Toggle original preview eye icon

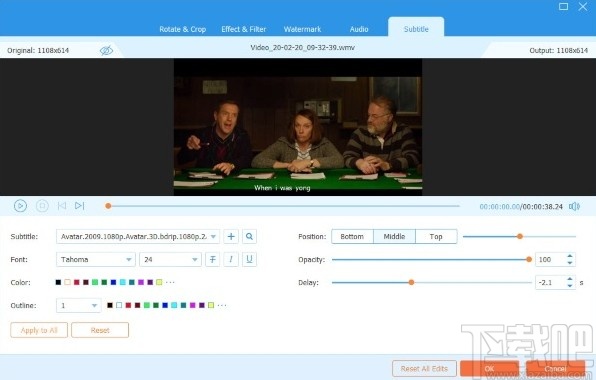click(106, 50)
